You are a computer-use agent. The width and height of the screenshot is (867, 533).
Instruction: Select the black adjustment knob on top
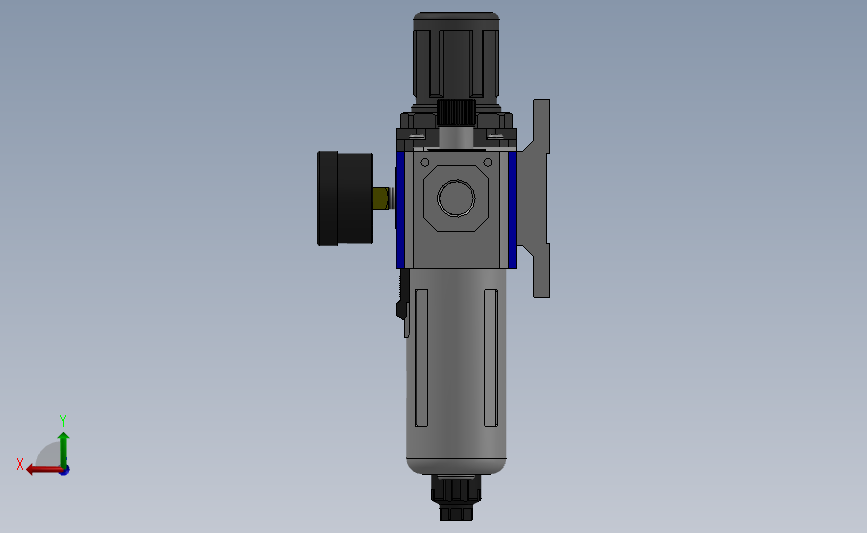click(x=457, y=60)
